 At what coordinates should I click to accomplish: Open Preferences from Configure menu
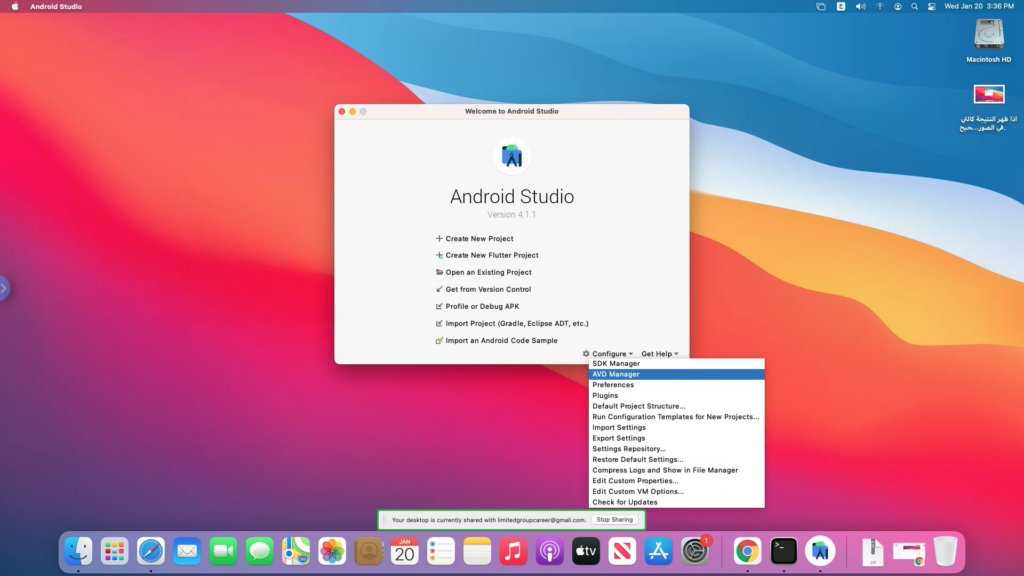[677, 385]
